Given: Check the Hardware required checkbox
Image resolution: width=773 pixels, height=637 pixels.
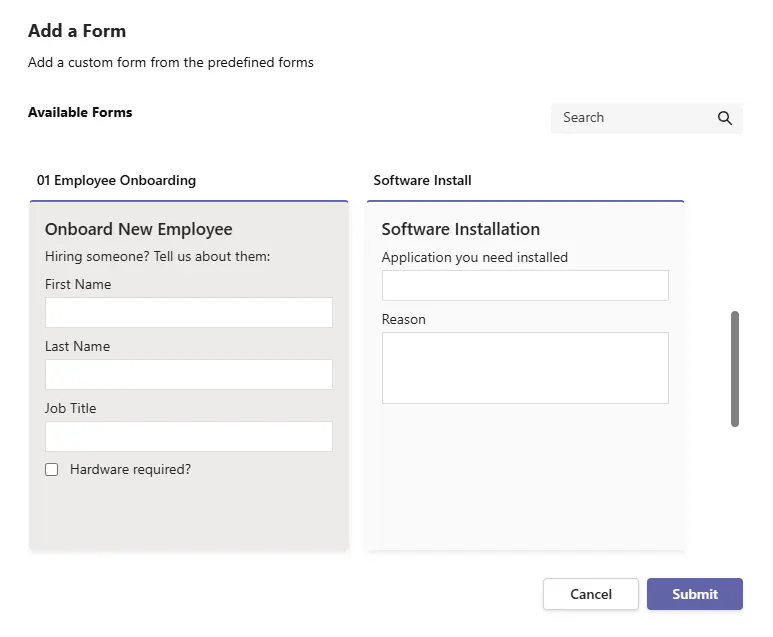Looking at the screenshot, I should [x=52, y=470].
